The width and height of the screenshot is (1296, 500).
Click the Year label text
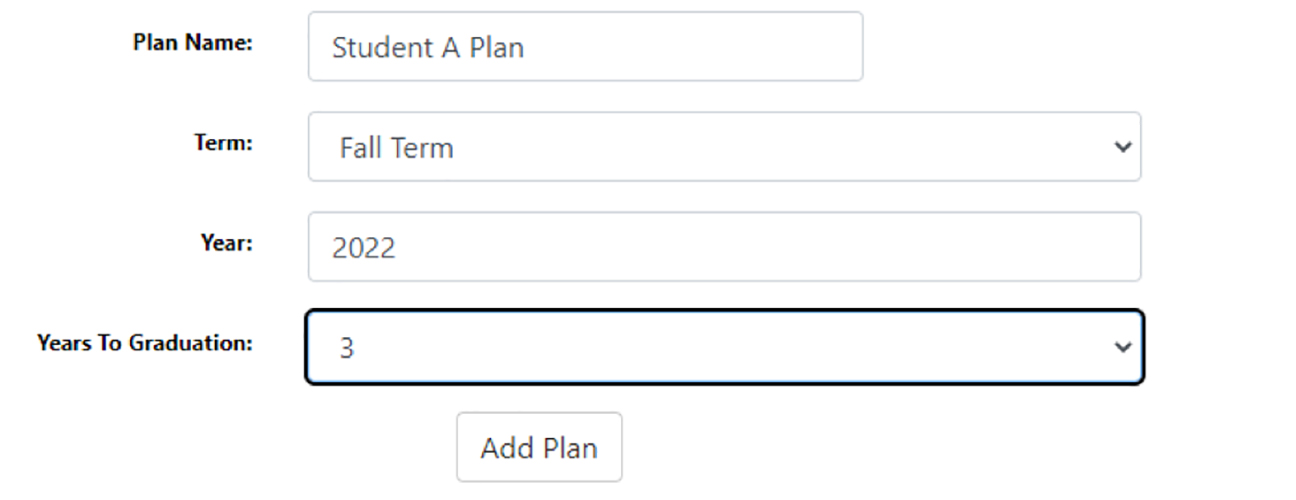(228, 242)
